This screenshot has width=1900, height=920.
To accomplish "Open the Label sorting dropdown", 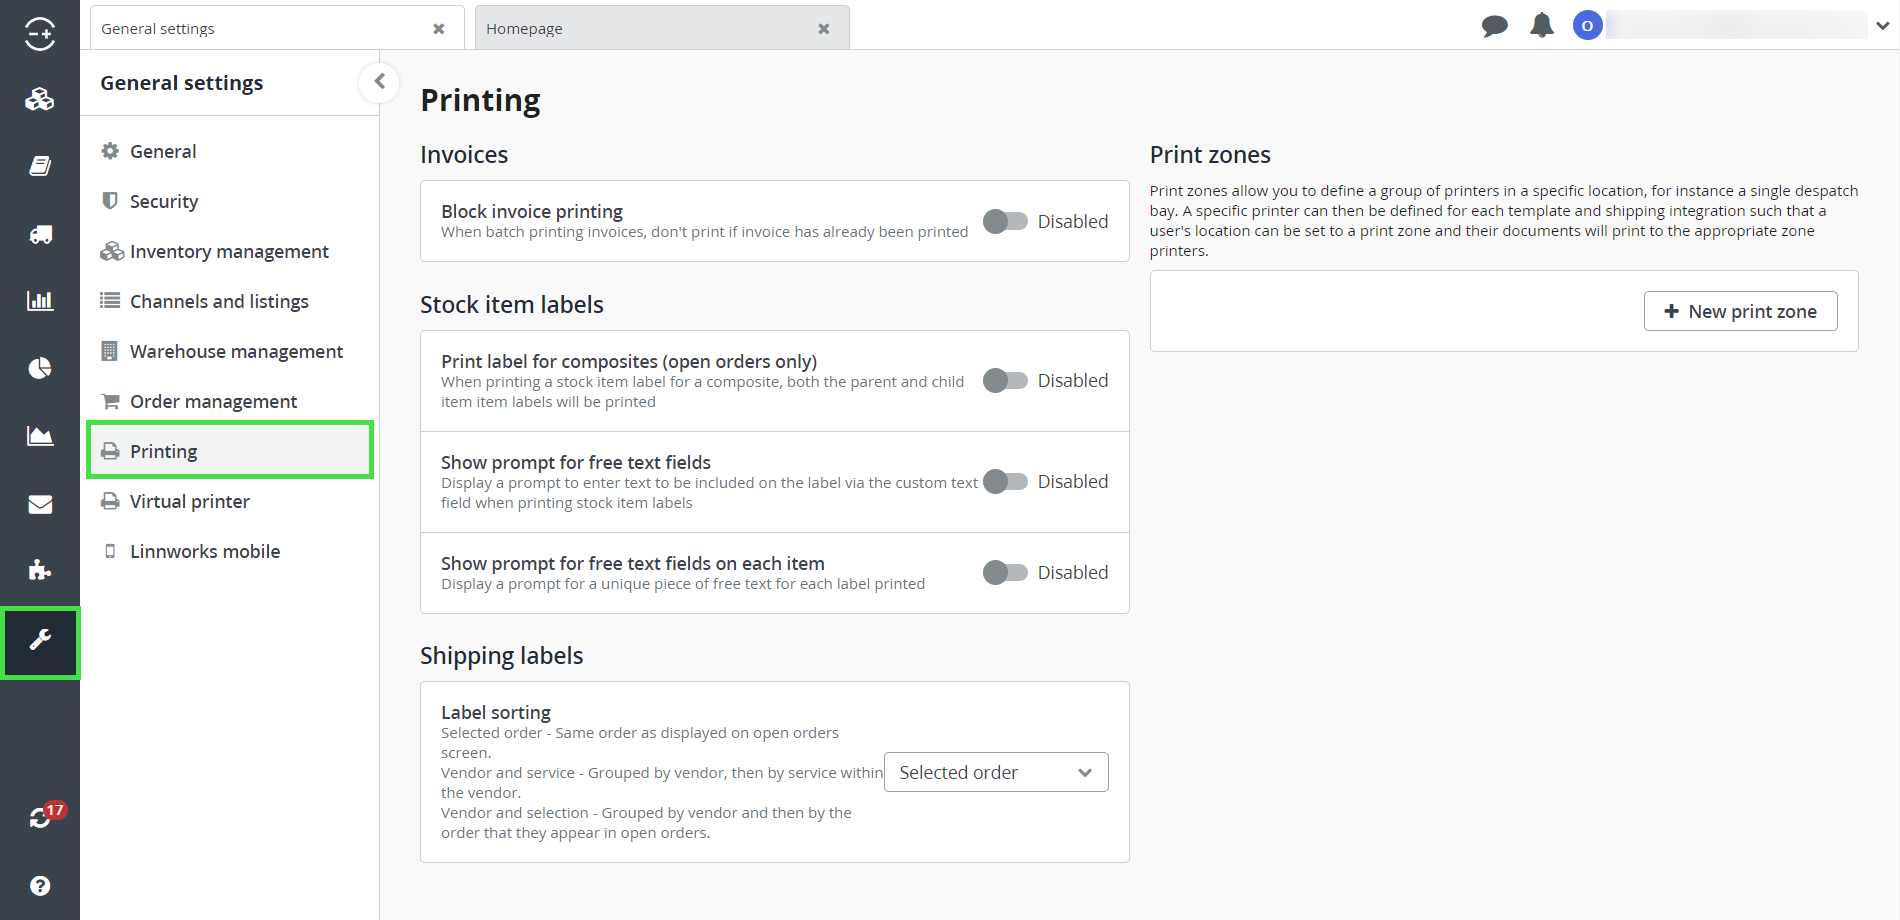I will (x=995, y=772).
